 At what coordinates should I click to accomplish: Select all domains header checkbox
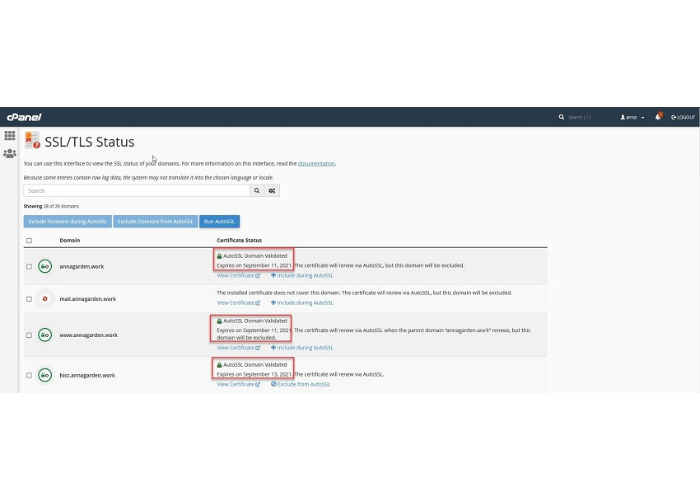coord(29,240)
